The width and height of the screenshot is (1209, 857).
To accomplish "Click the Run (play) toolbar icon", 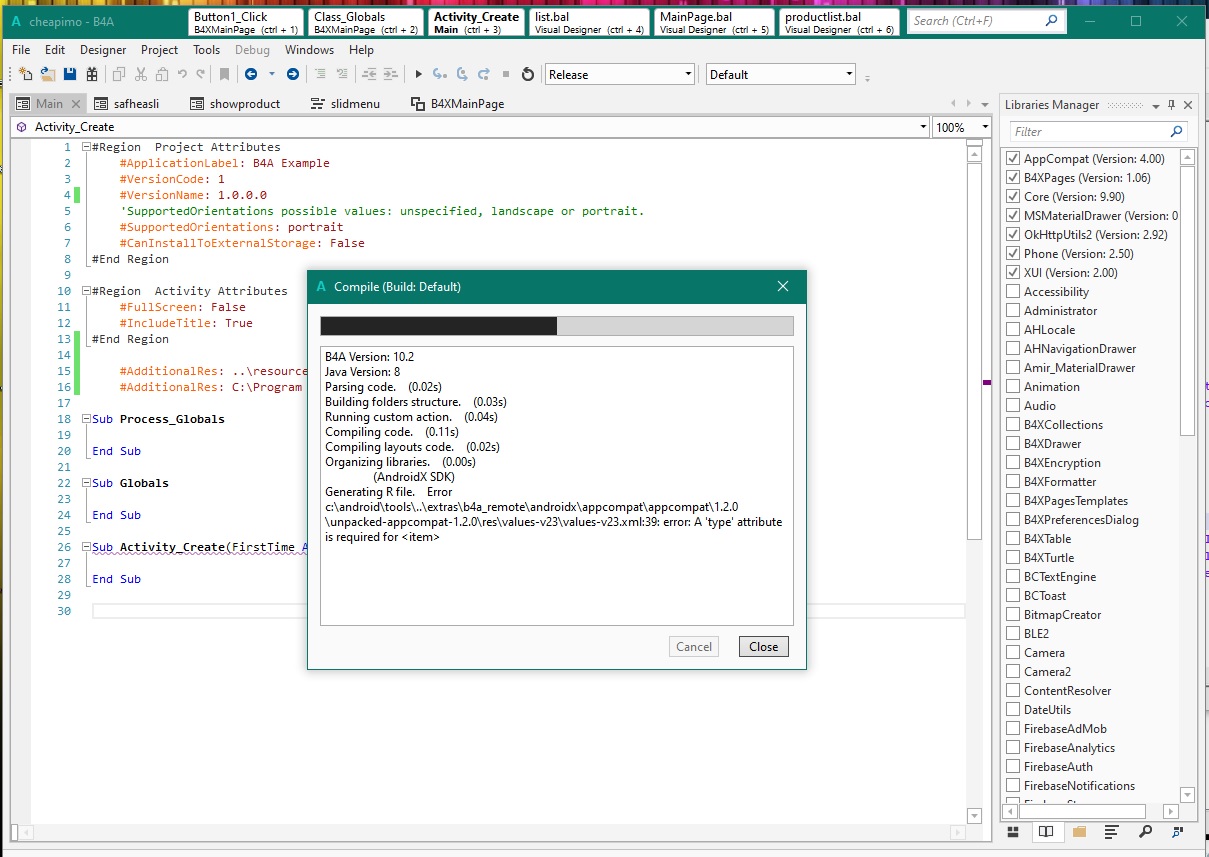I will tap(419, 74).
